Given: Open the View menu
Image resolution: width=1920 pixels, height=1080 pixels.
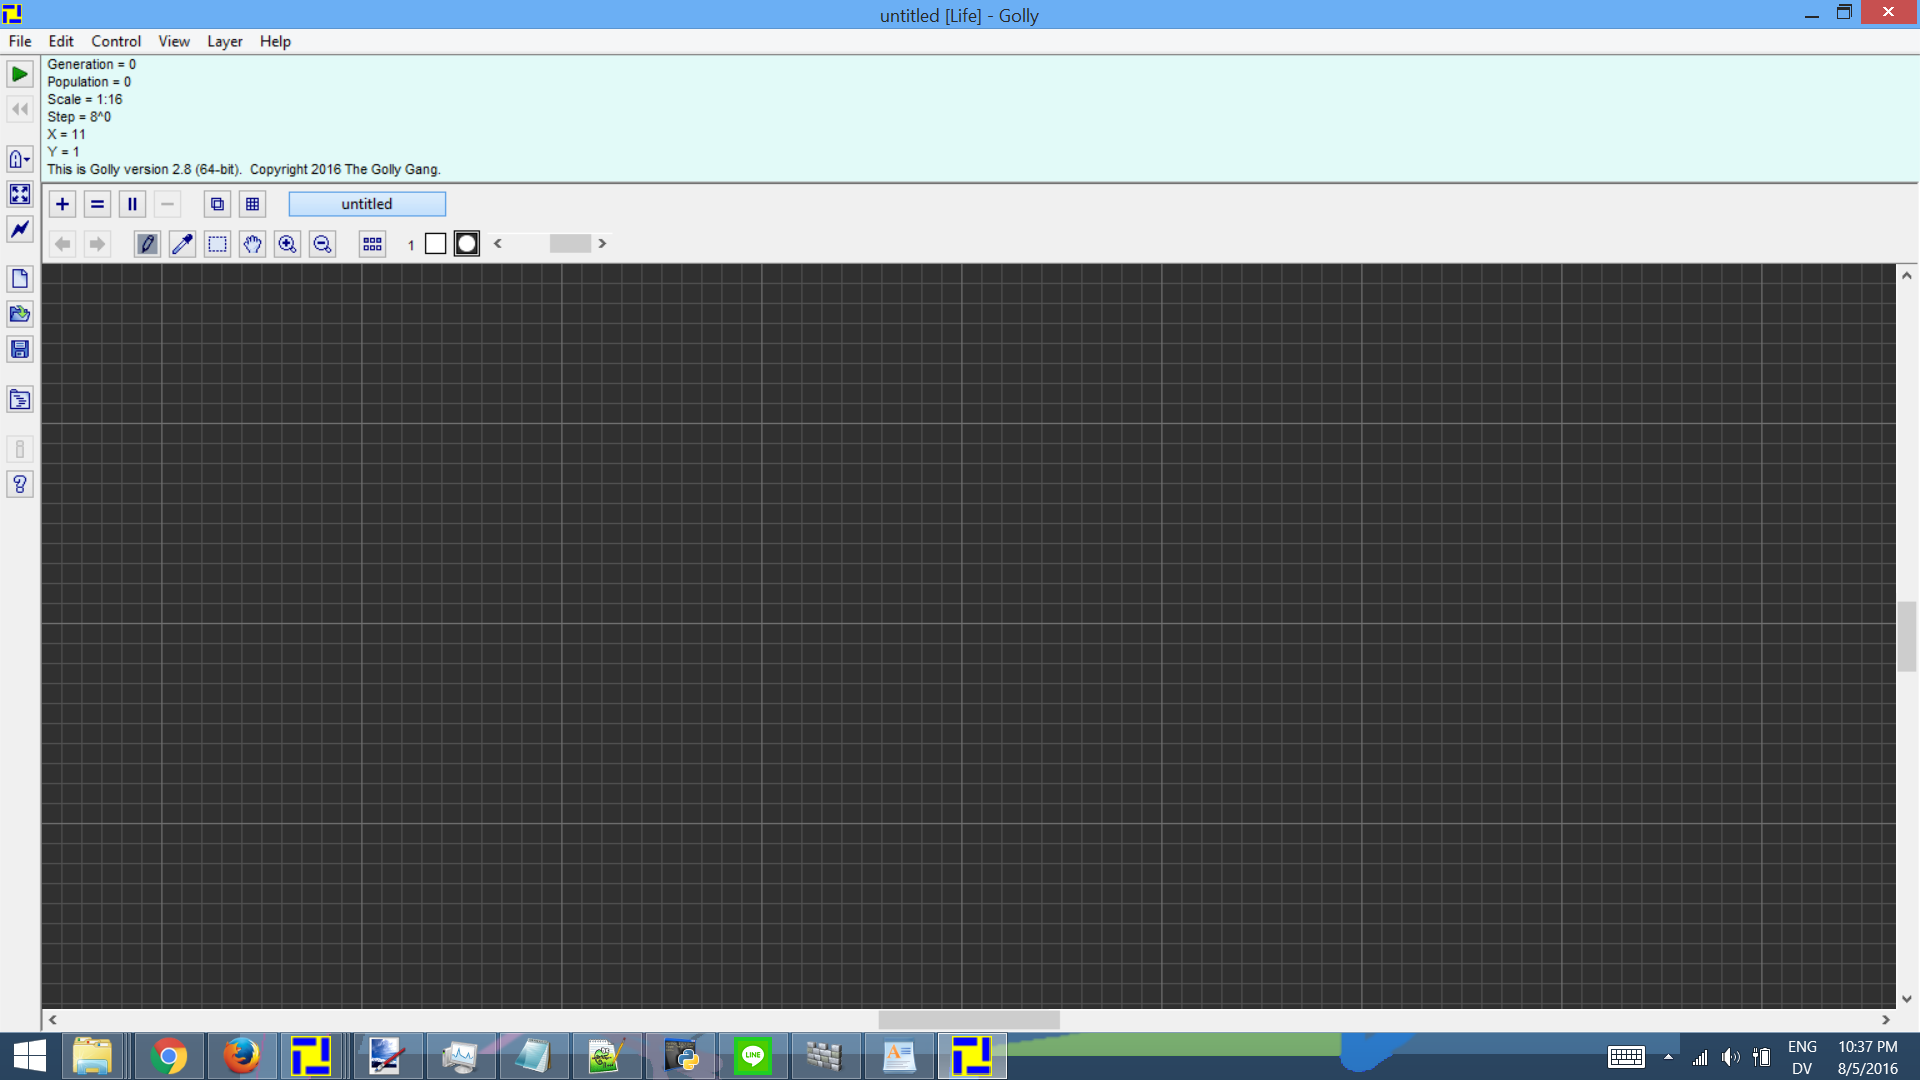Looking at the screenshot, I should pyautogui.click(x=174, y=41).
